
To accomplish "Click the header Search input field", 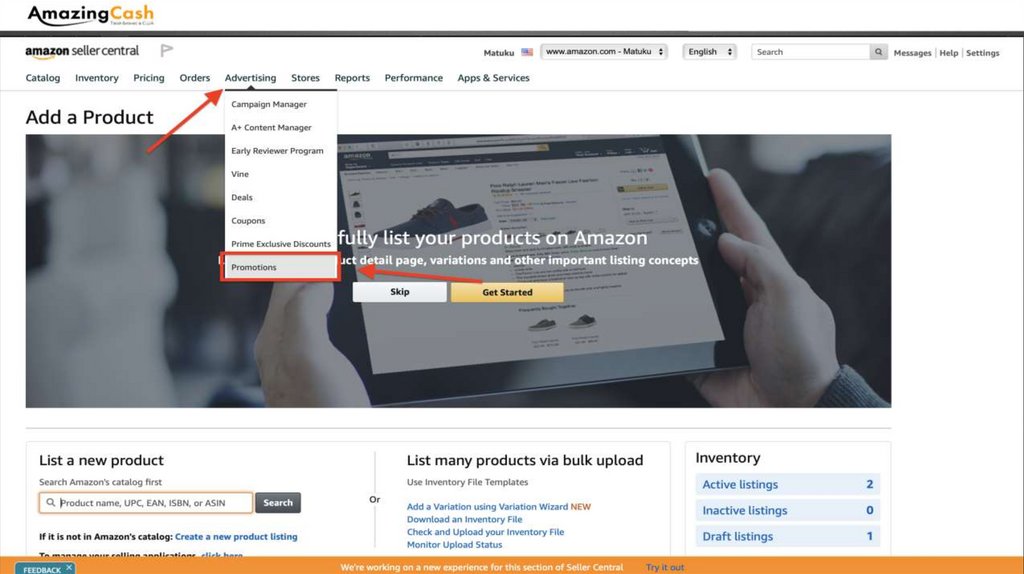I will coord(810,52).
